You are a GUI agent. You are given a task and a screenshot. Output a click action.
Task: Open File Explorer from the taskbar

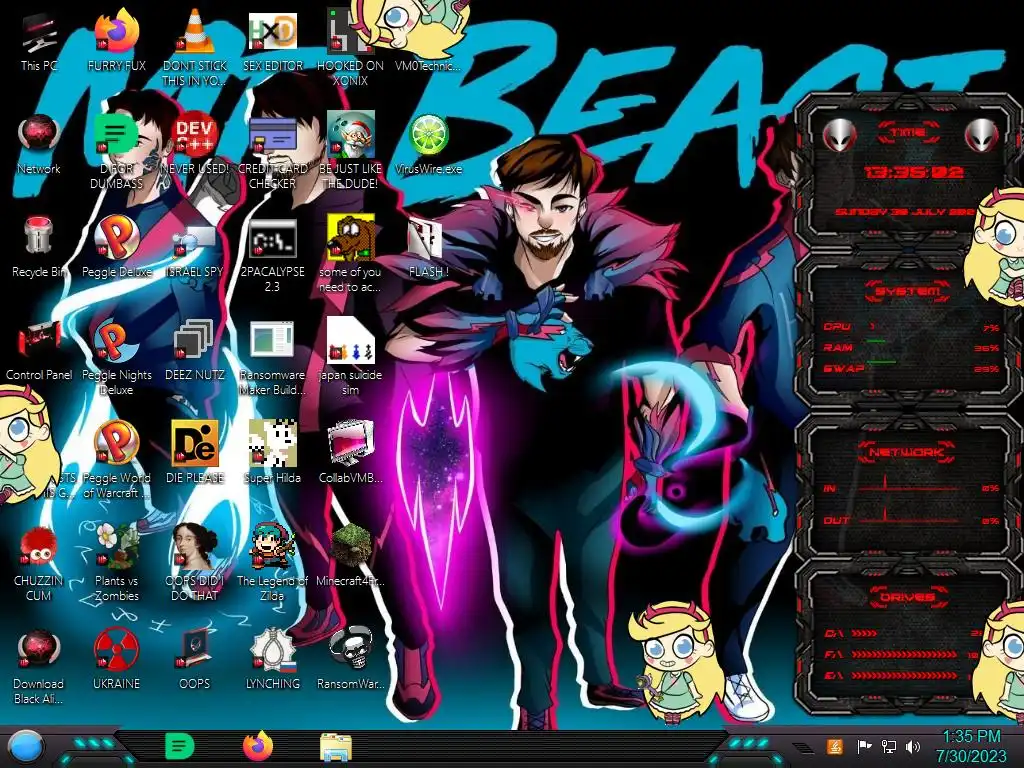click(x=336, y=747)
